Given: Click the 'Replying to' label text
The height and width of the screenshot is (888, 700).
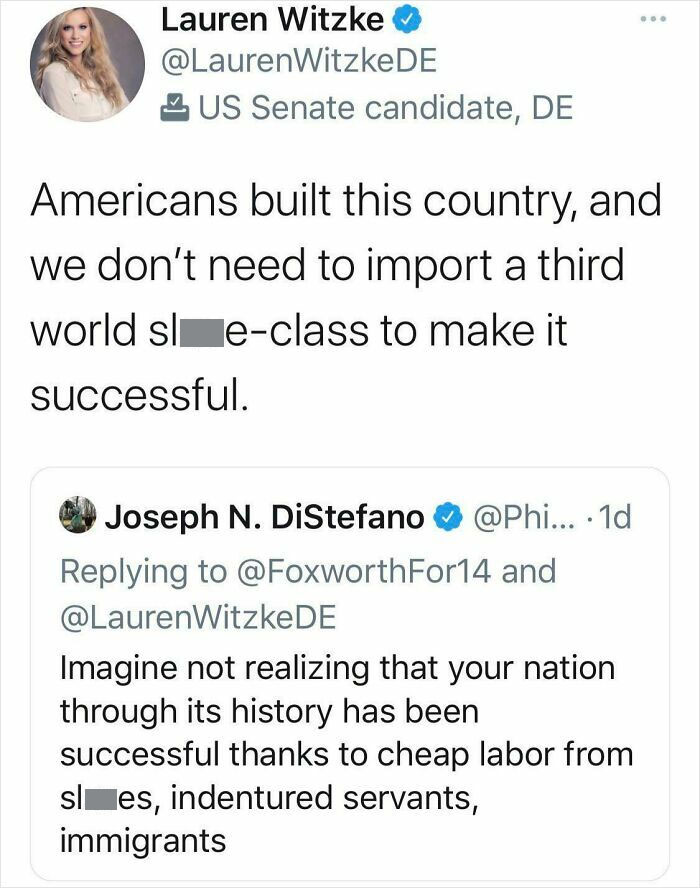Looking at the screenshot, I should point(120,570).
